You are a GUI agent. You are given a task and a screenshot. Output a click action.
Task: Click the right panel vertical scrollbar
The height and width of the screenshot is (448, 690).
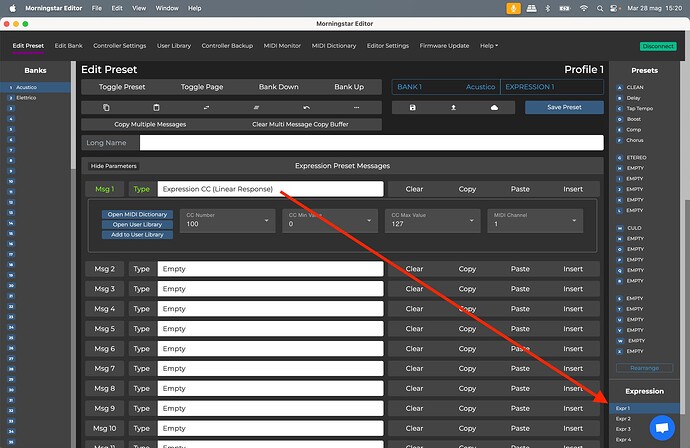[683, 238]
